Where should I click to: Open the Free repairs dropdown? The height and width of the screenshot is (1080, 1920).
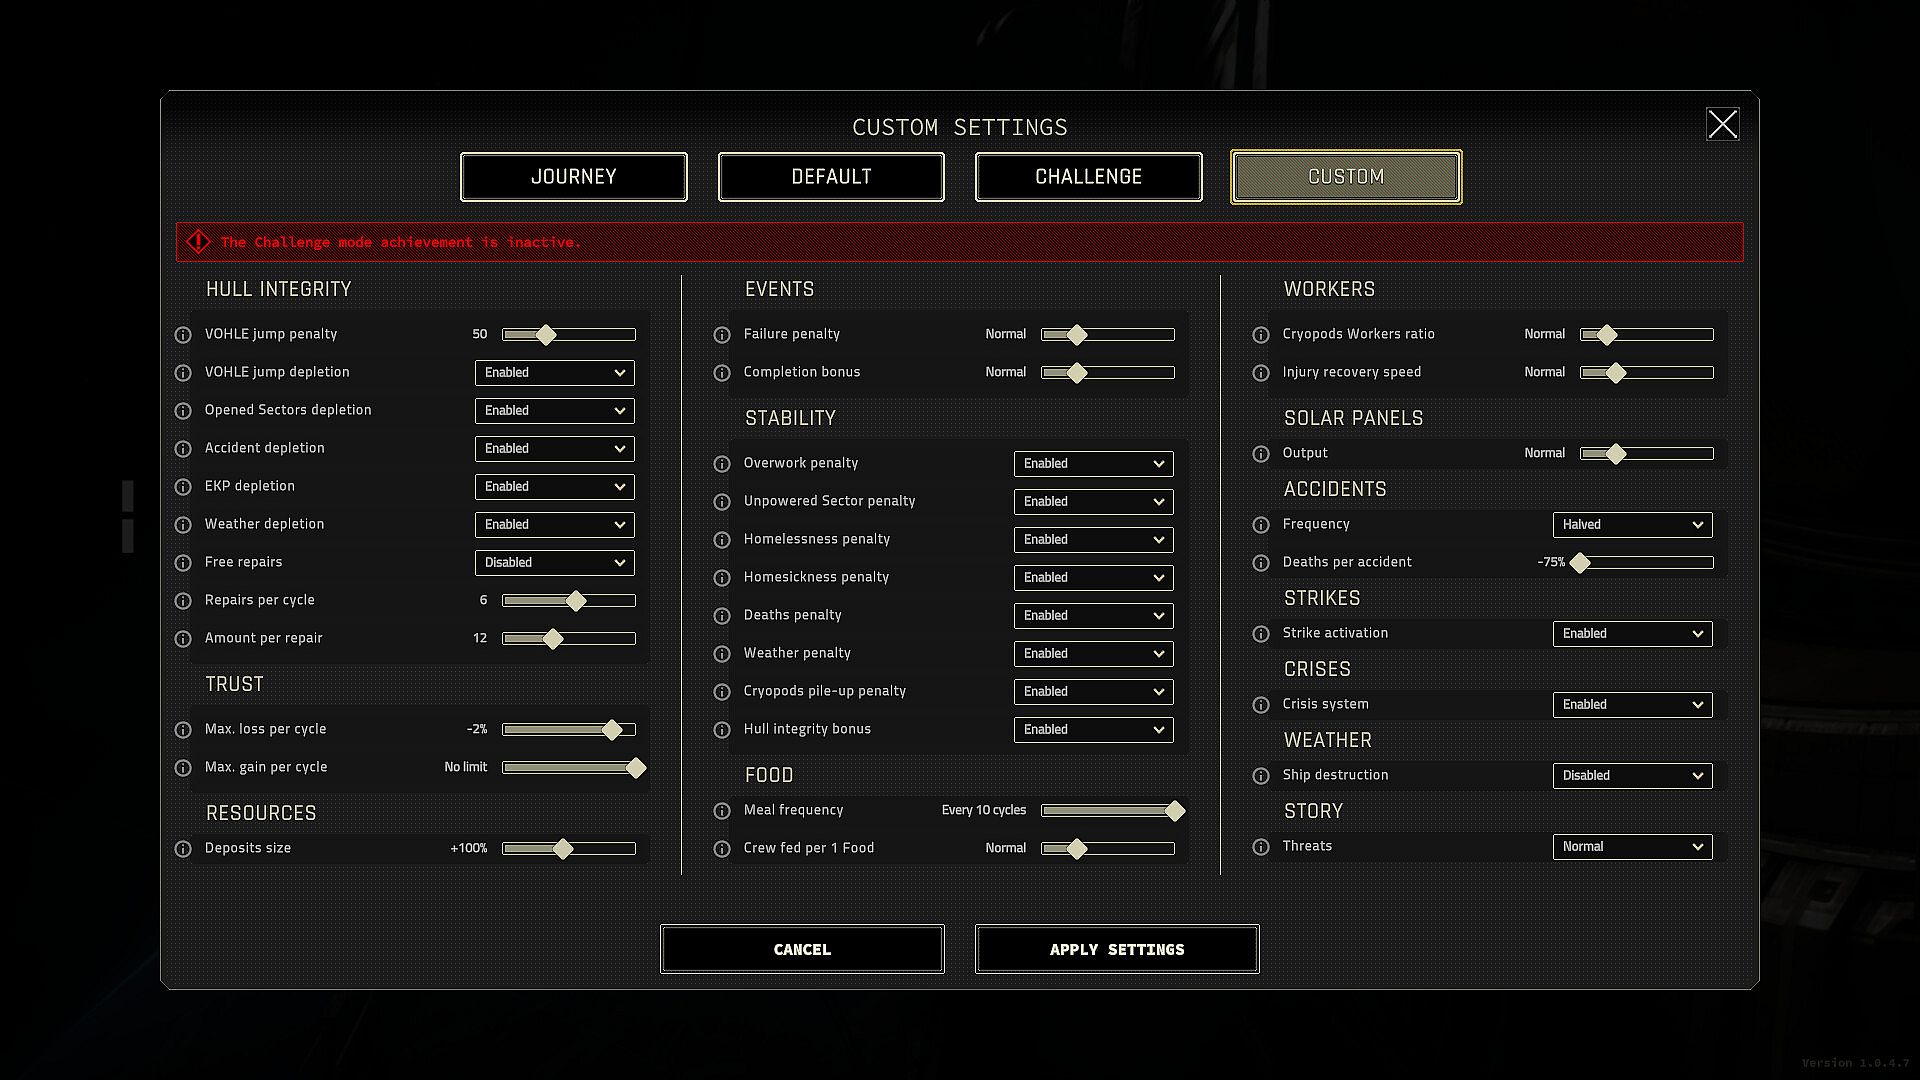[x=554, y=563]
